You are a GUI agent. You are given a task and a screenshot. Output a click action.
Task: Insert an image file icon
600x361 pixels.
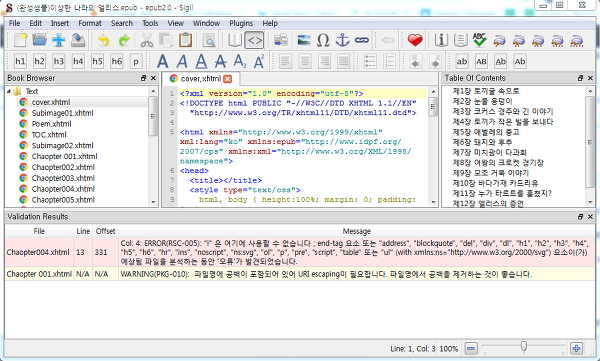(x=304, y=40)
